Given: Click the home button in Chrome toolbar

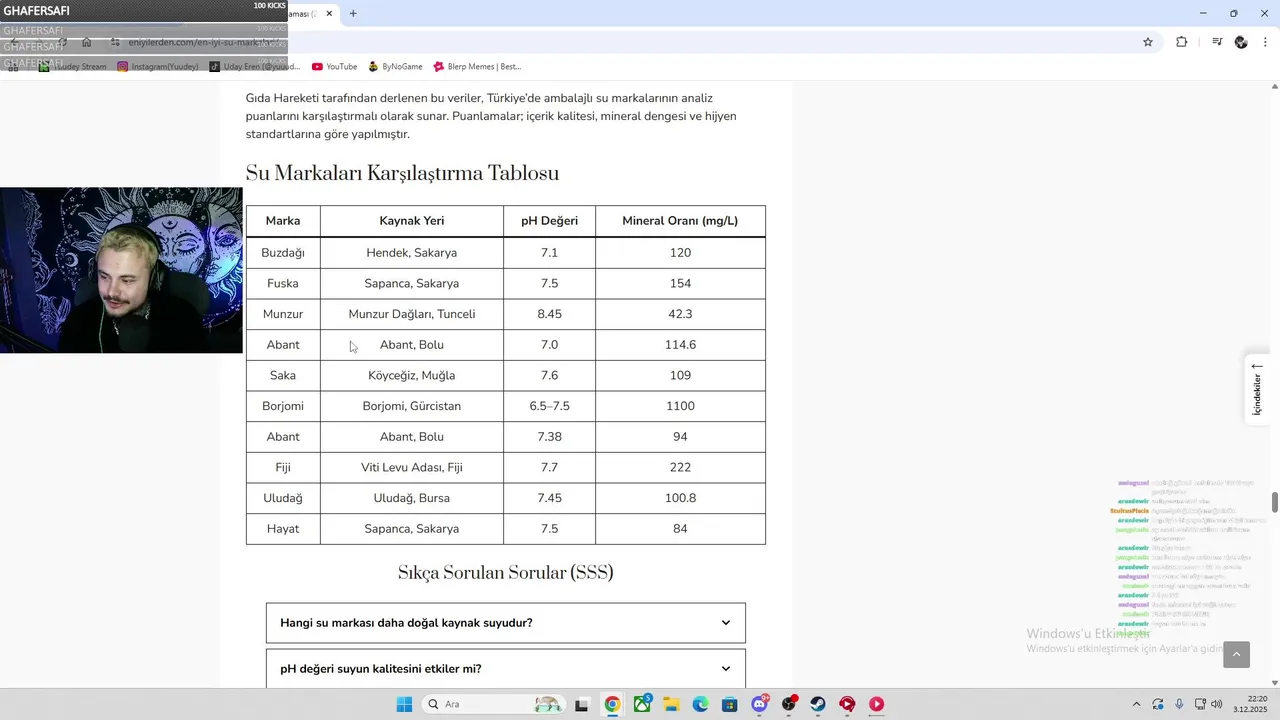Looking at the screenshot, I should [x=87, y=42].
